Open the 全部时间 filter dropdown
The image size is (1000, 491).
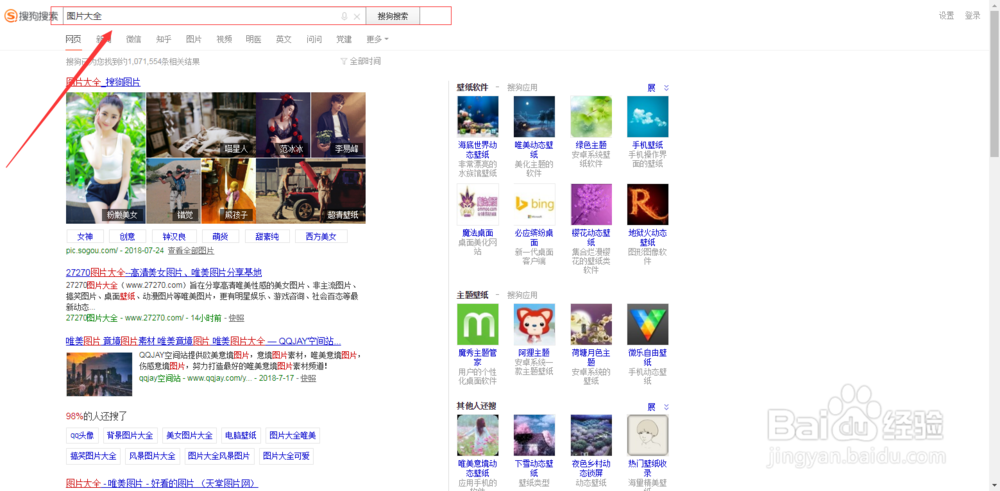(361, 61)
